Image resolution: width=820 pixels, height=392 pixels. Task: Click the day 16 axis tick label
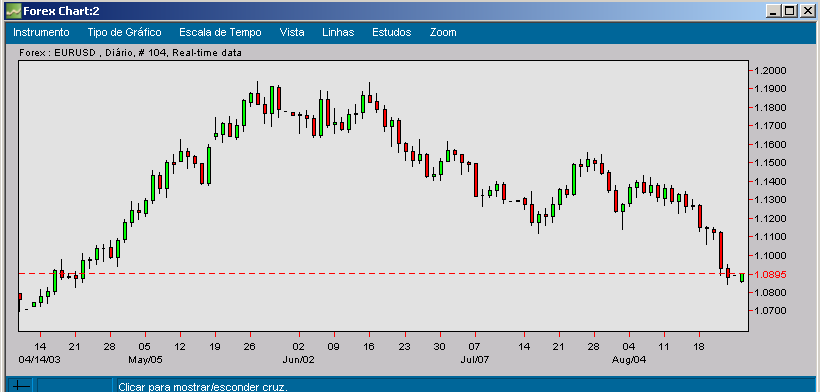(369, 347)
